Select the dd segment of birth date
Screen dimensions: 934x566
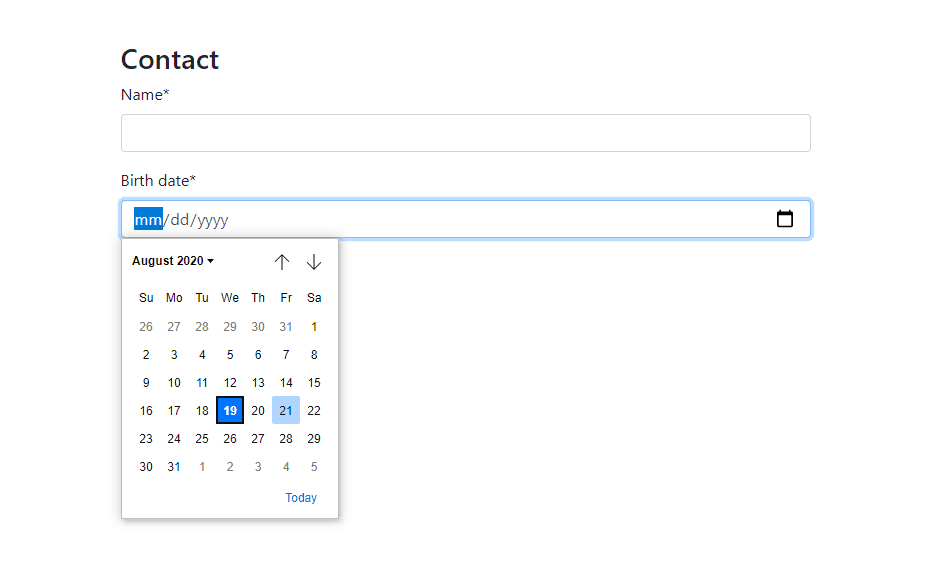click(180, 220)
